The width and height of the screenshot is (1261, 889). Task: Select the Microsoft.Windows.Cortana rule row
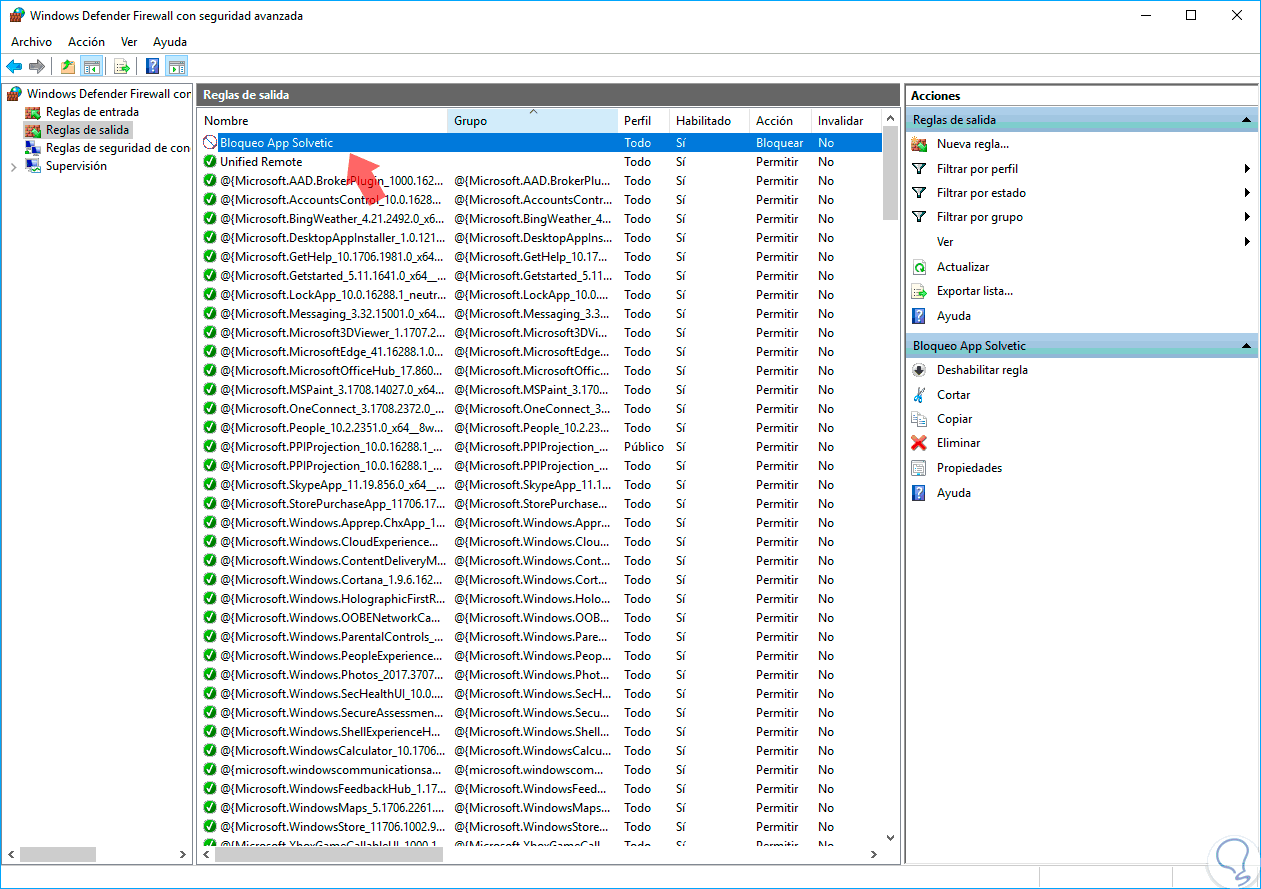click(x=540, y=580)
